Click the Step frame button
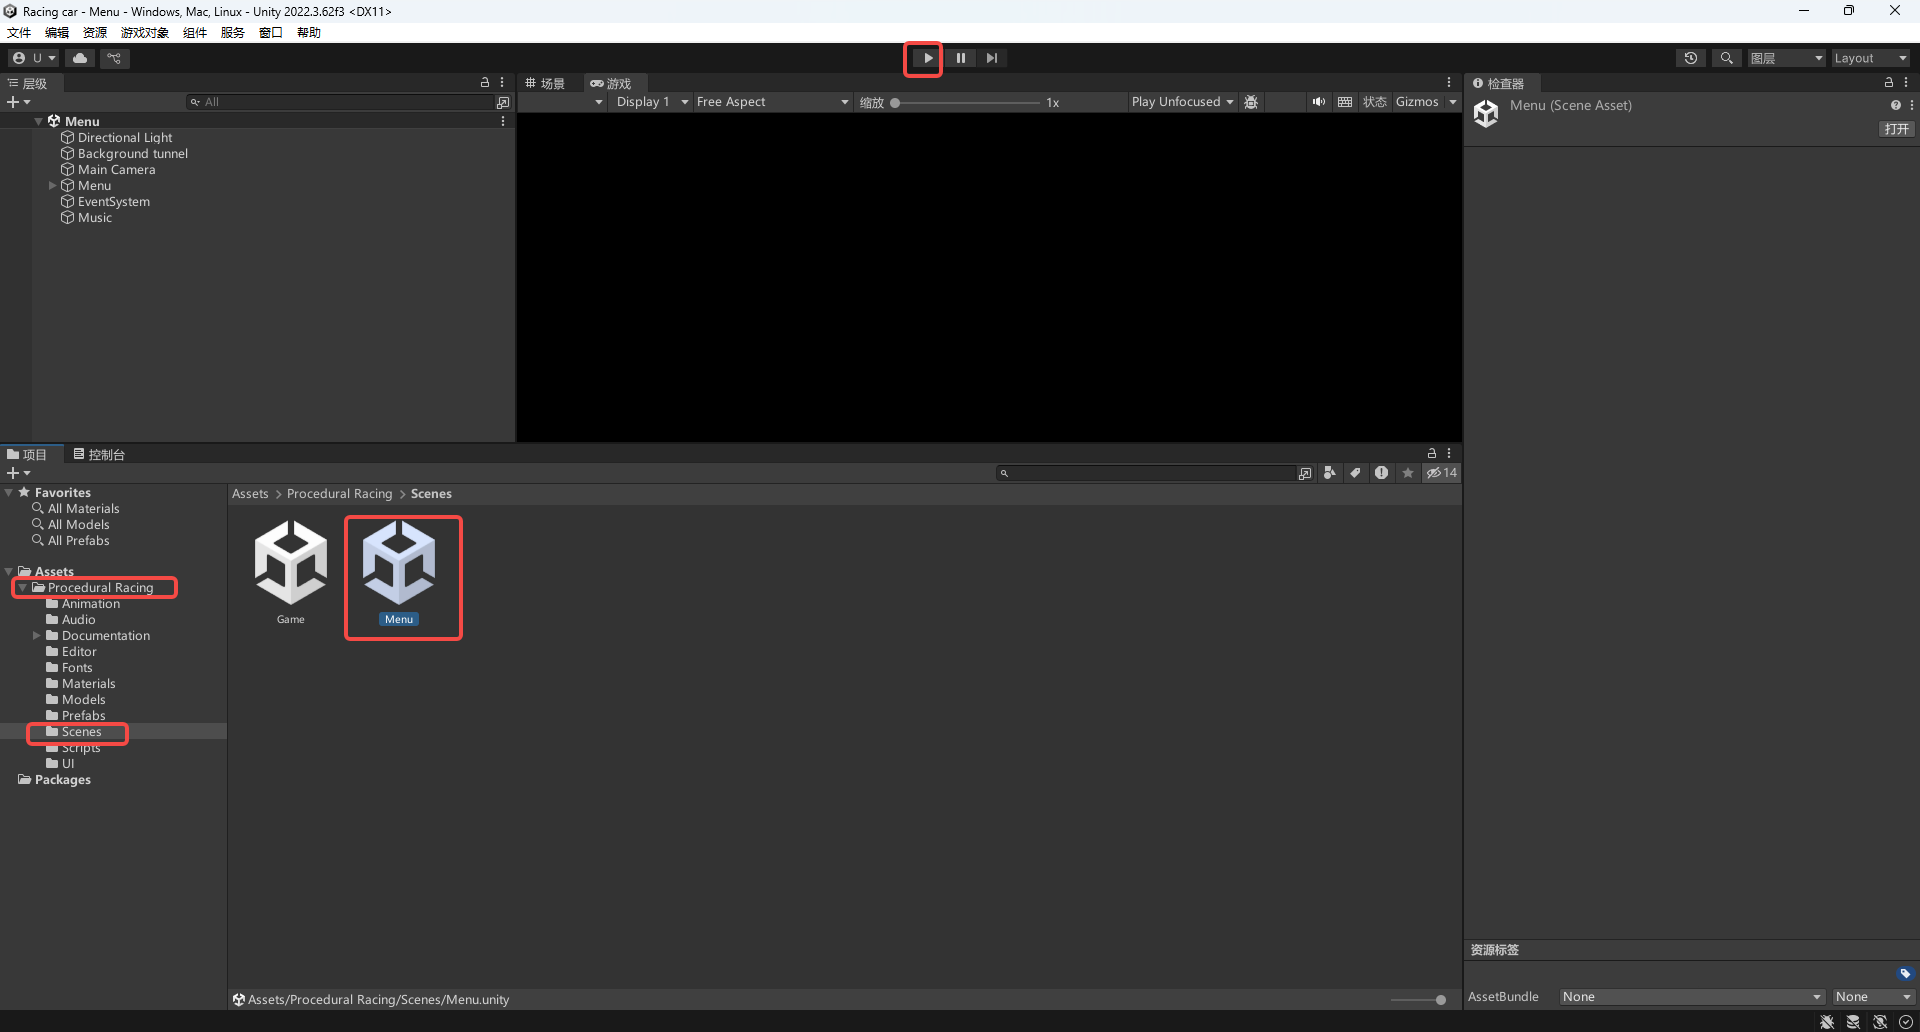 pos(991,58)
